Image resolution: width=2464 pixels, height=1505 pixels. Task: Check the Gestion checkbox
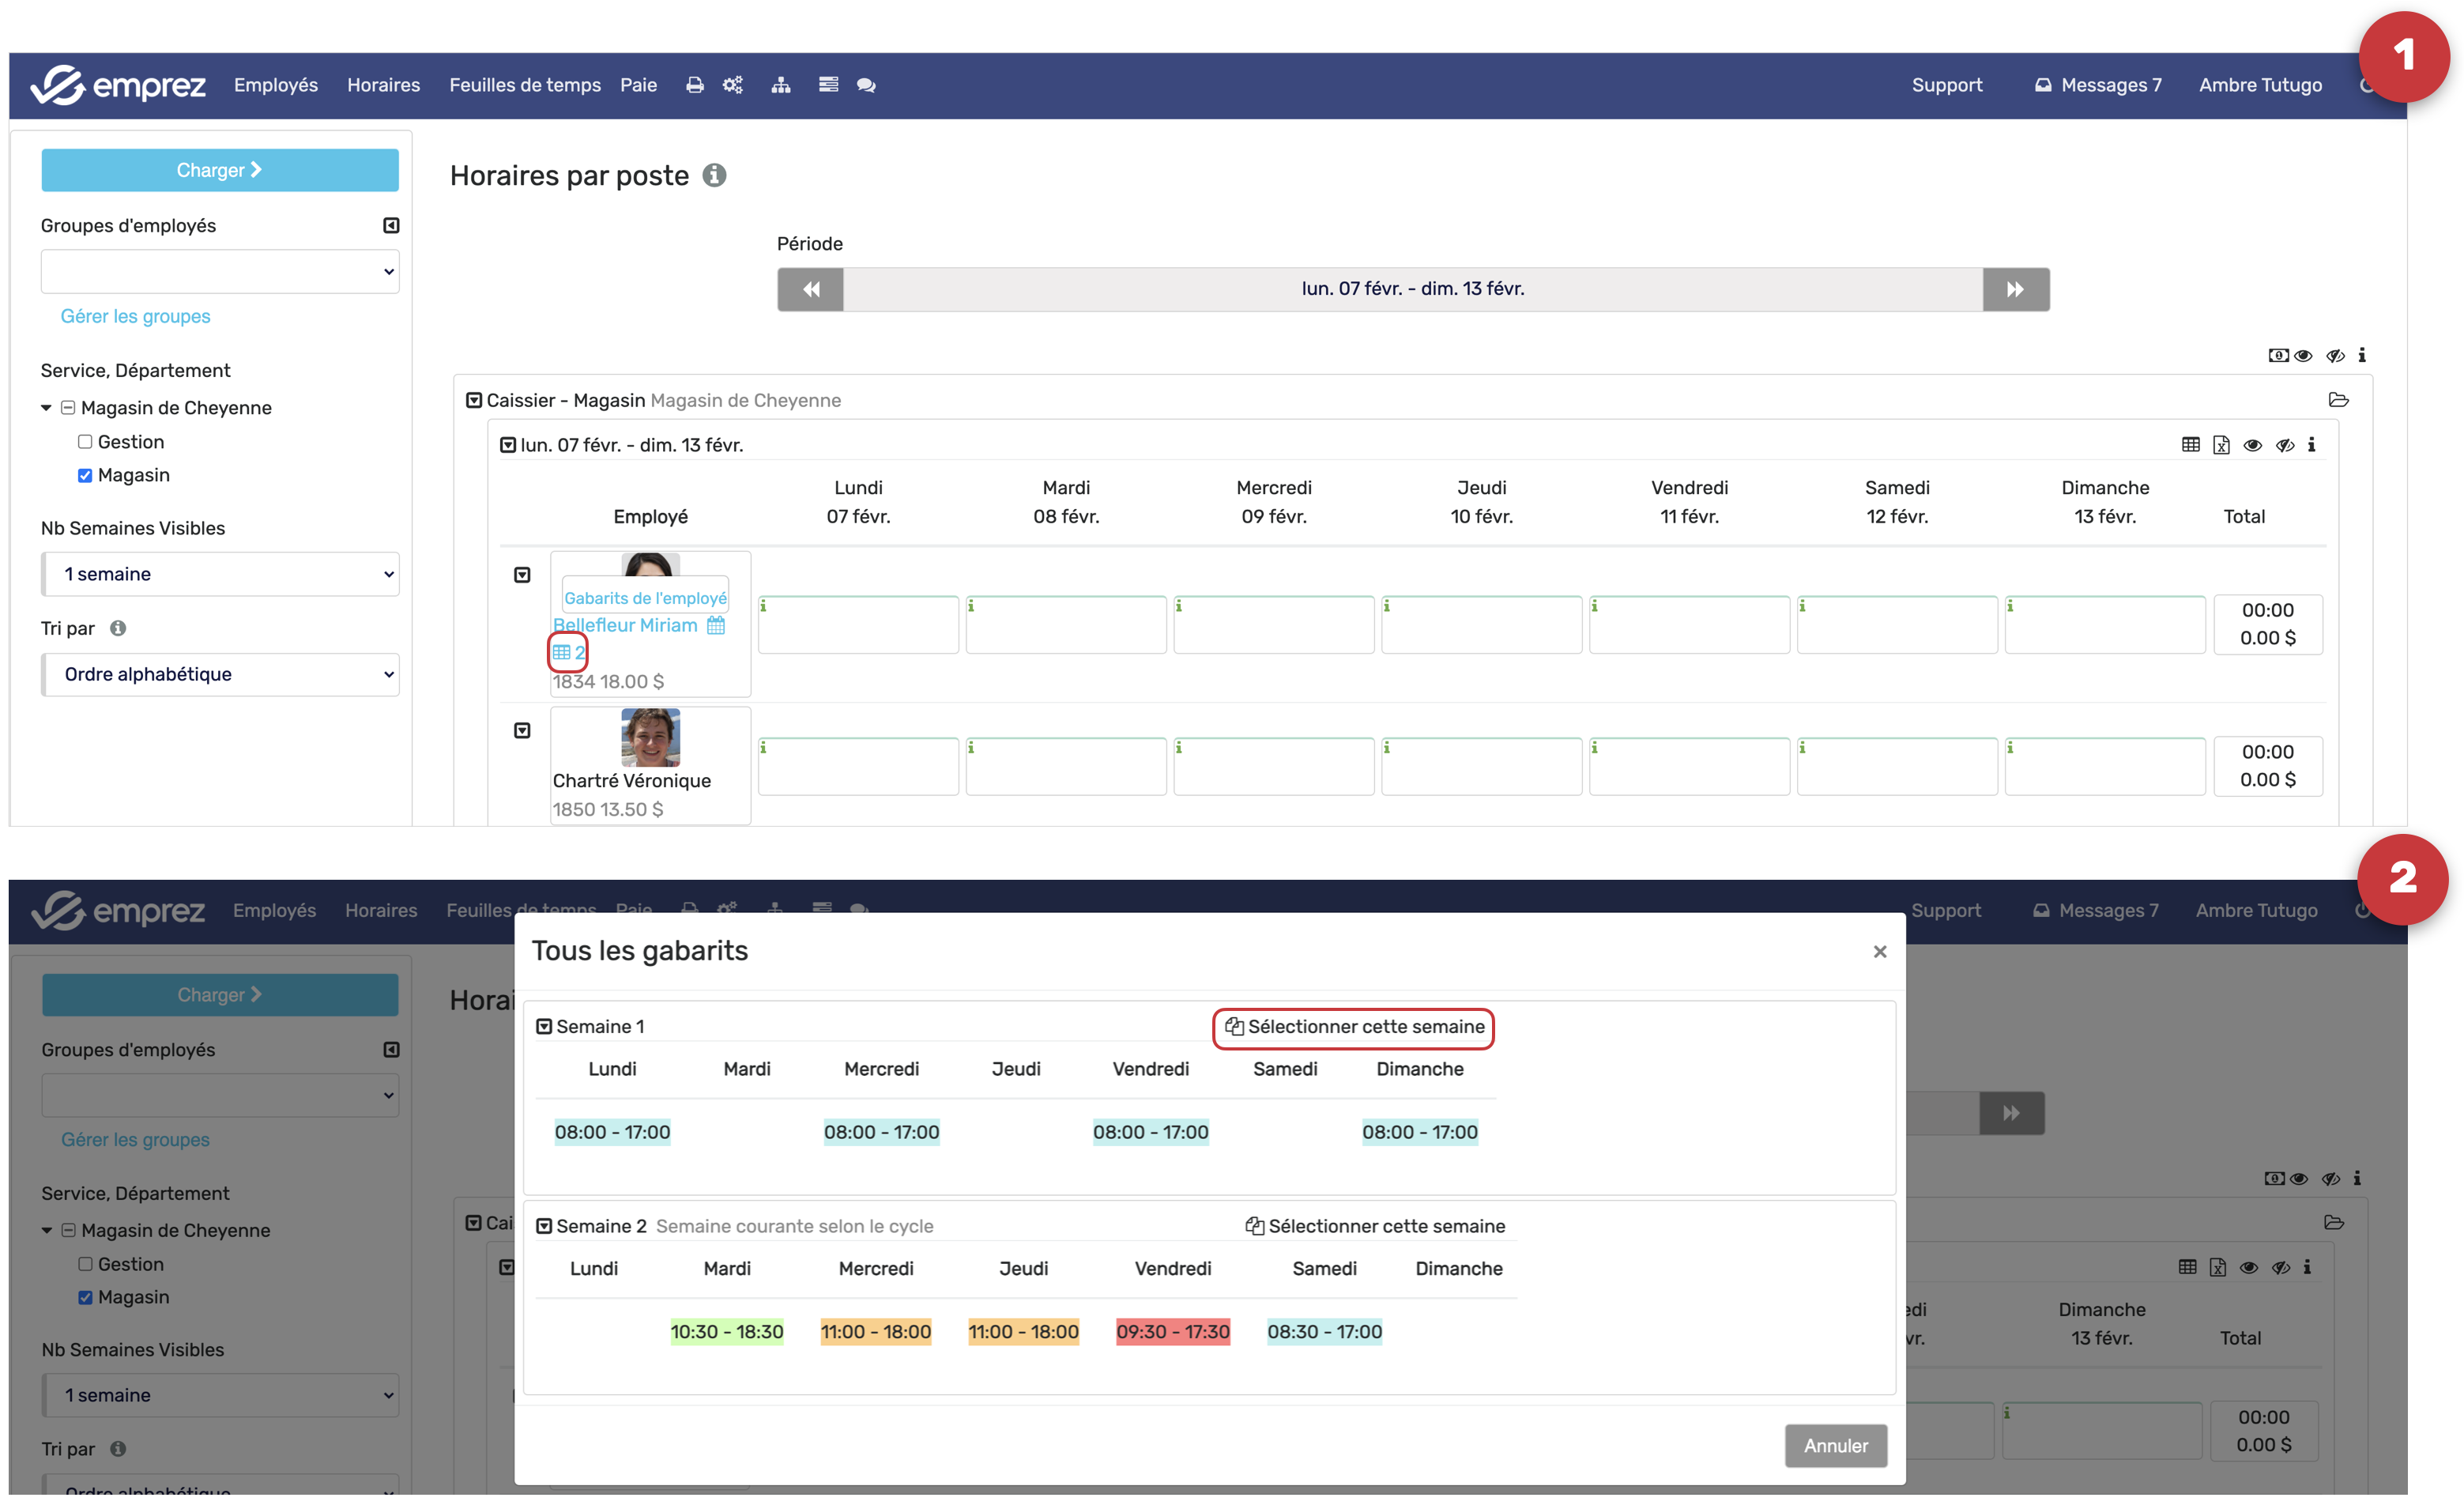click(85, 442)
